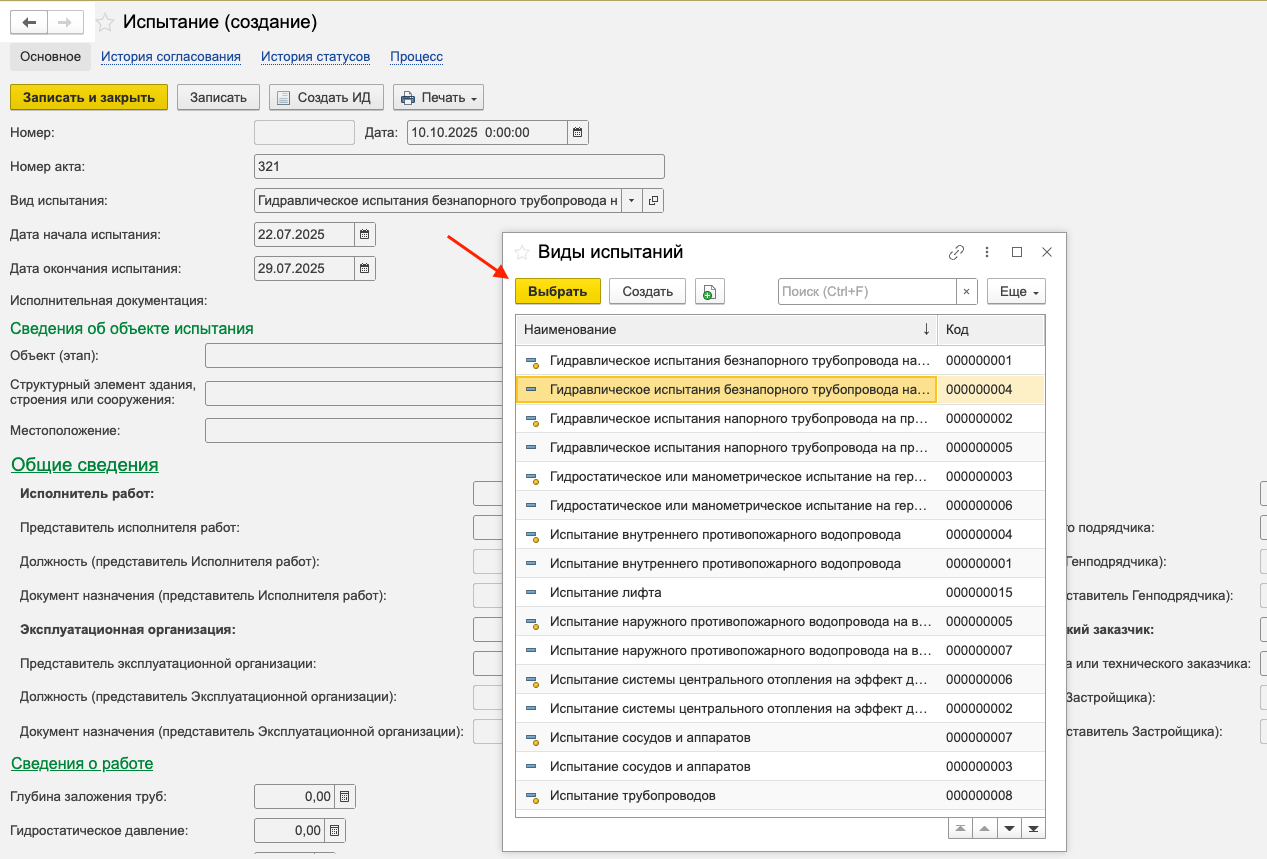Open calendar picker for Дата field
The width and height of the screenshot is (1267, 859).
(x=577, y=132)
